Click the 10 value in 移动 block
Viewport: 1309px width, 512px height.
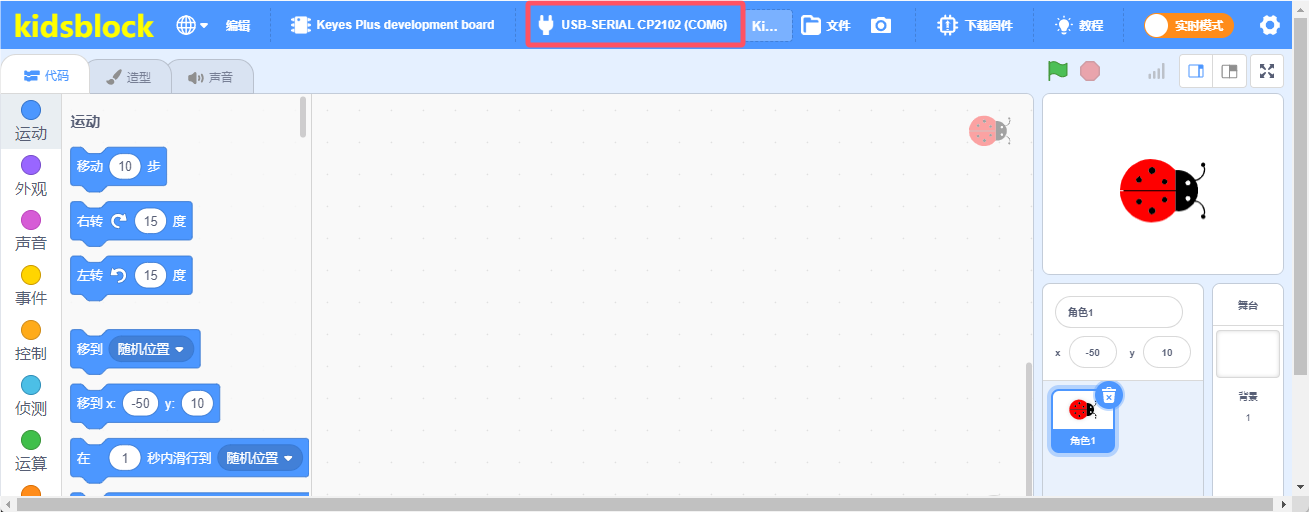pyautogui.click(x=125, y=167)
